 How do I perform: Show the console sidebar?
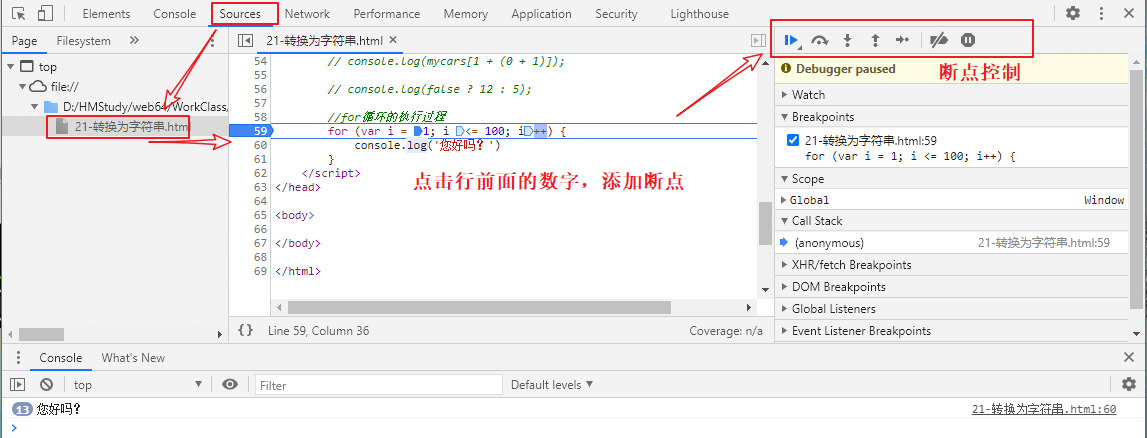pos(17,385)
